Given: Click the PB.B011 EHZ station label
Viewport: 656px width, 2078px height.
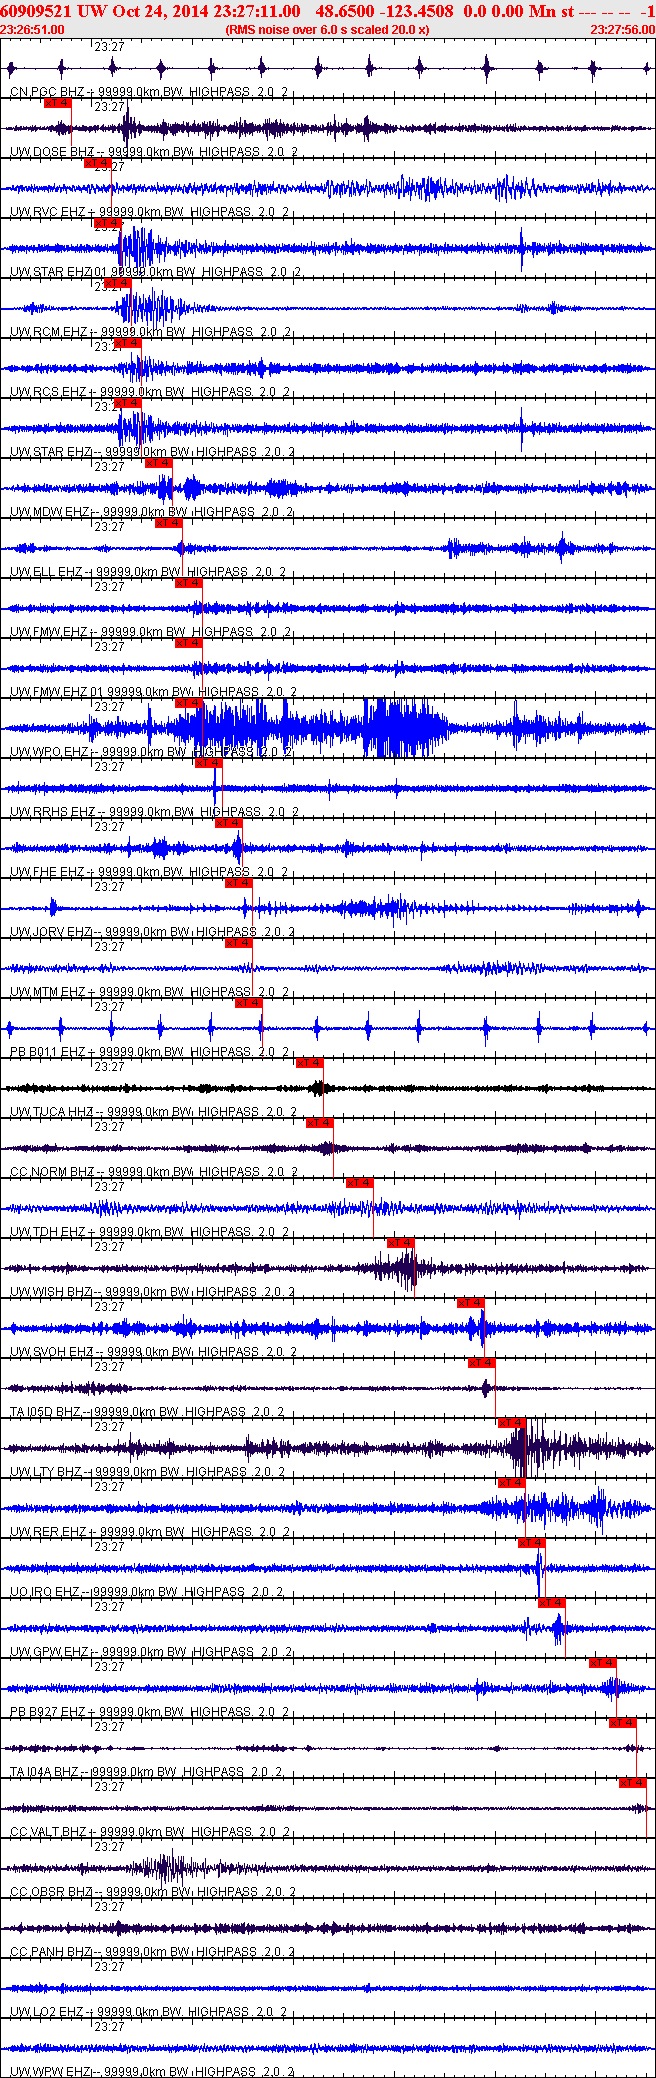Looking at the screenshot, I should click(47, 1052).
